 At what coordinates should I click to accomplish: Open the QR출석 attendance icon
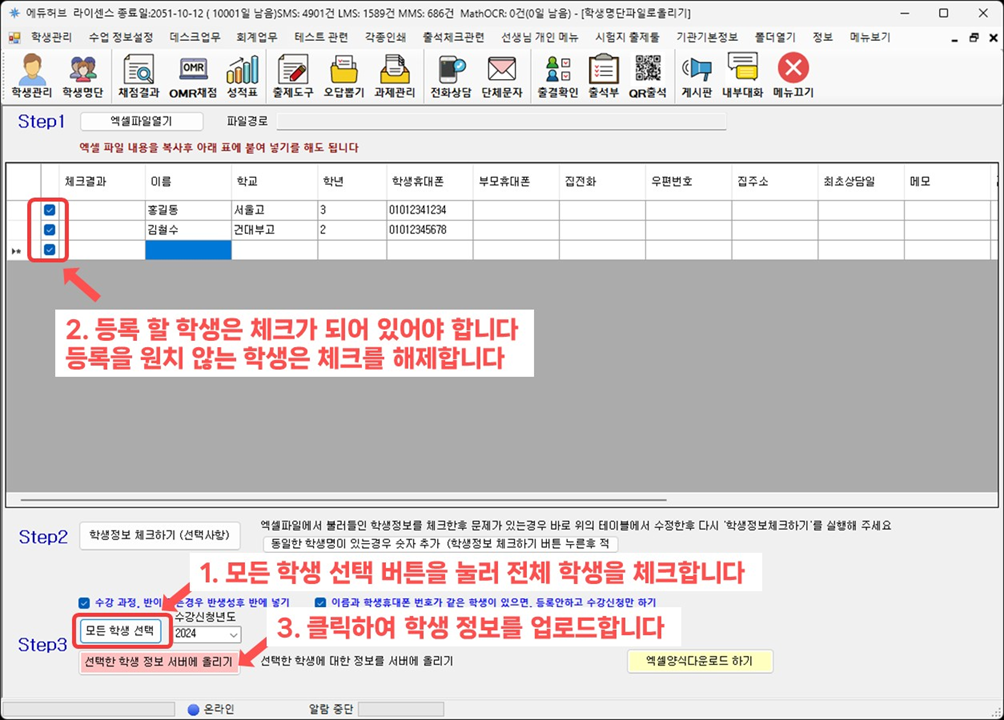coord(647,76)
